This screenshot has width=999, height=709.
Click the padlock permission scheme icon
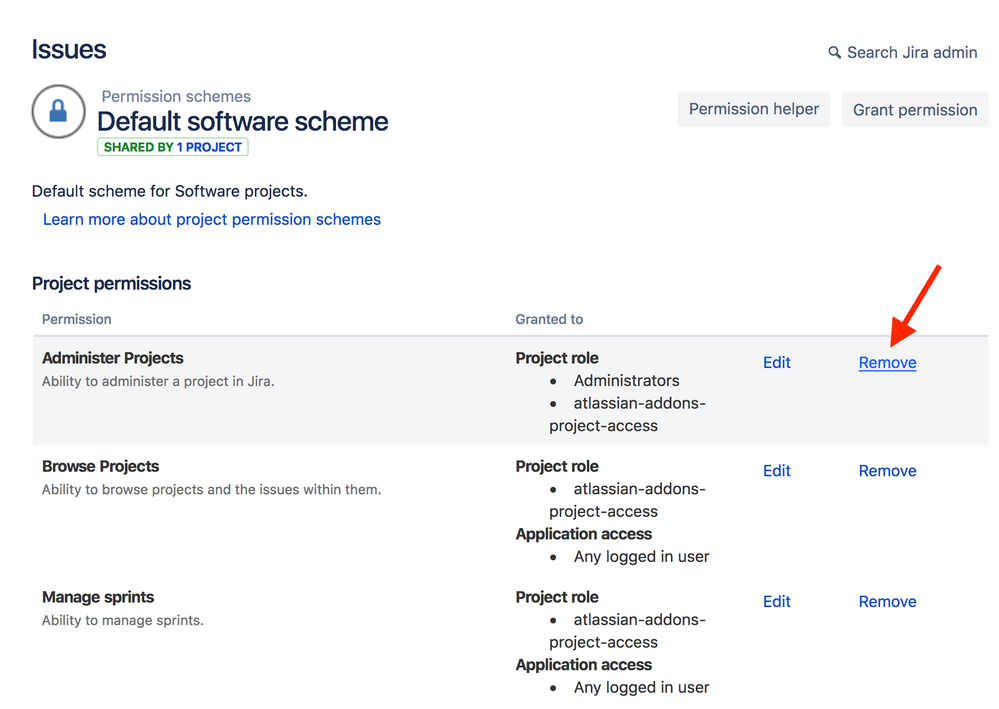pyautogui.click(x=58, y=111)
